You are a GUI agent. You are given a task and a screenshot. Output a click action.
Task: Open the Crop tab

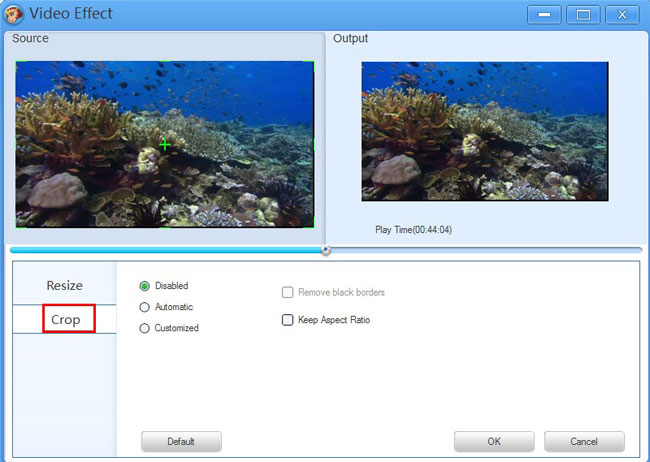click(65, 319)
